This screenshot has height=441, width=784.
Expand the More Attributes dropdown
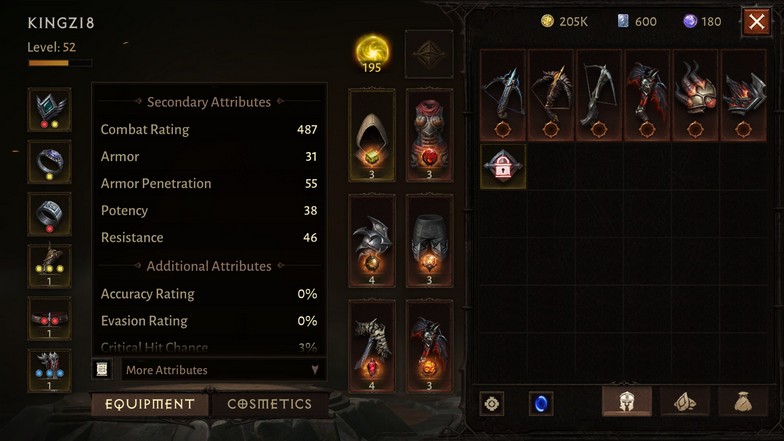pyautogui.click(x=224, y=370)
